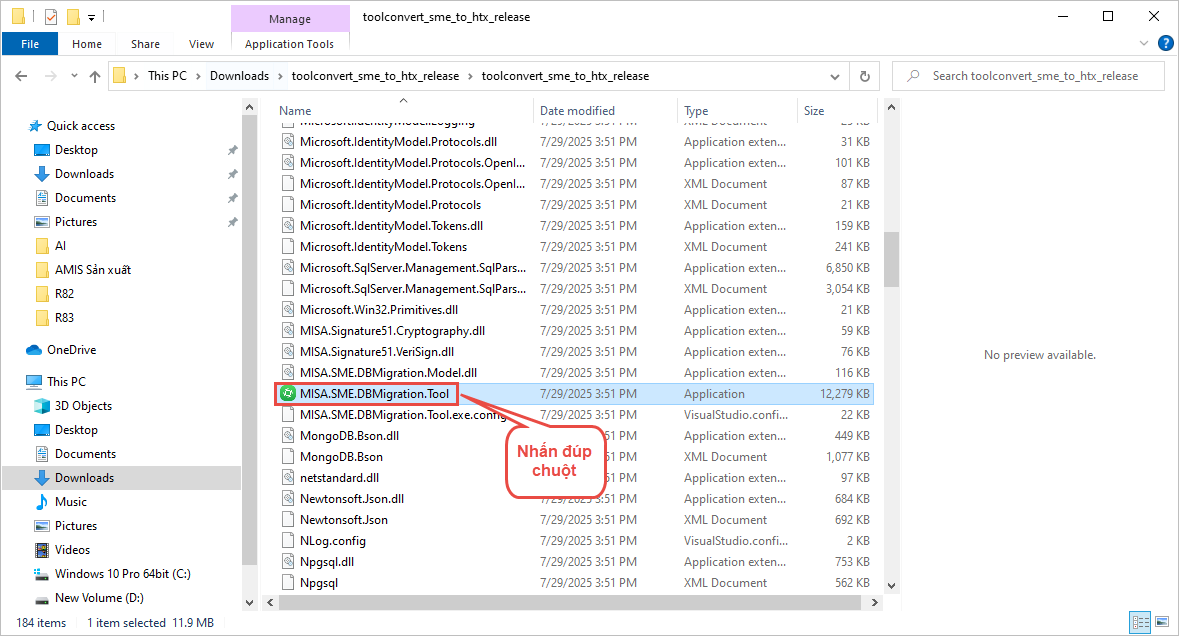This screenshot has width=1179, height=636.
Task: Click the Downloads breadcrumb in address bar
Action: pos(239,76)
